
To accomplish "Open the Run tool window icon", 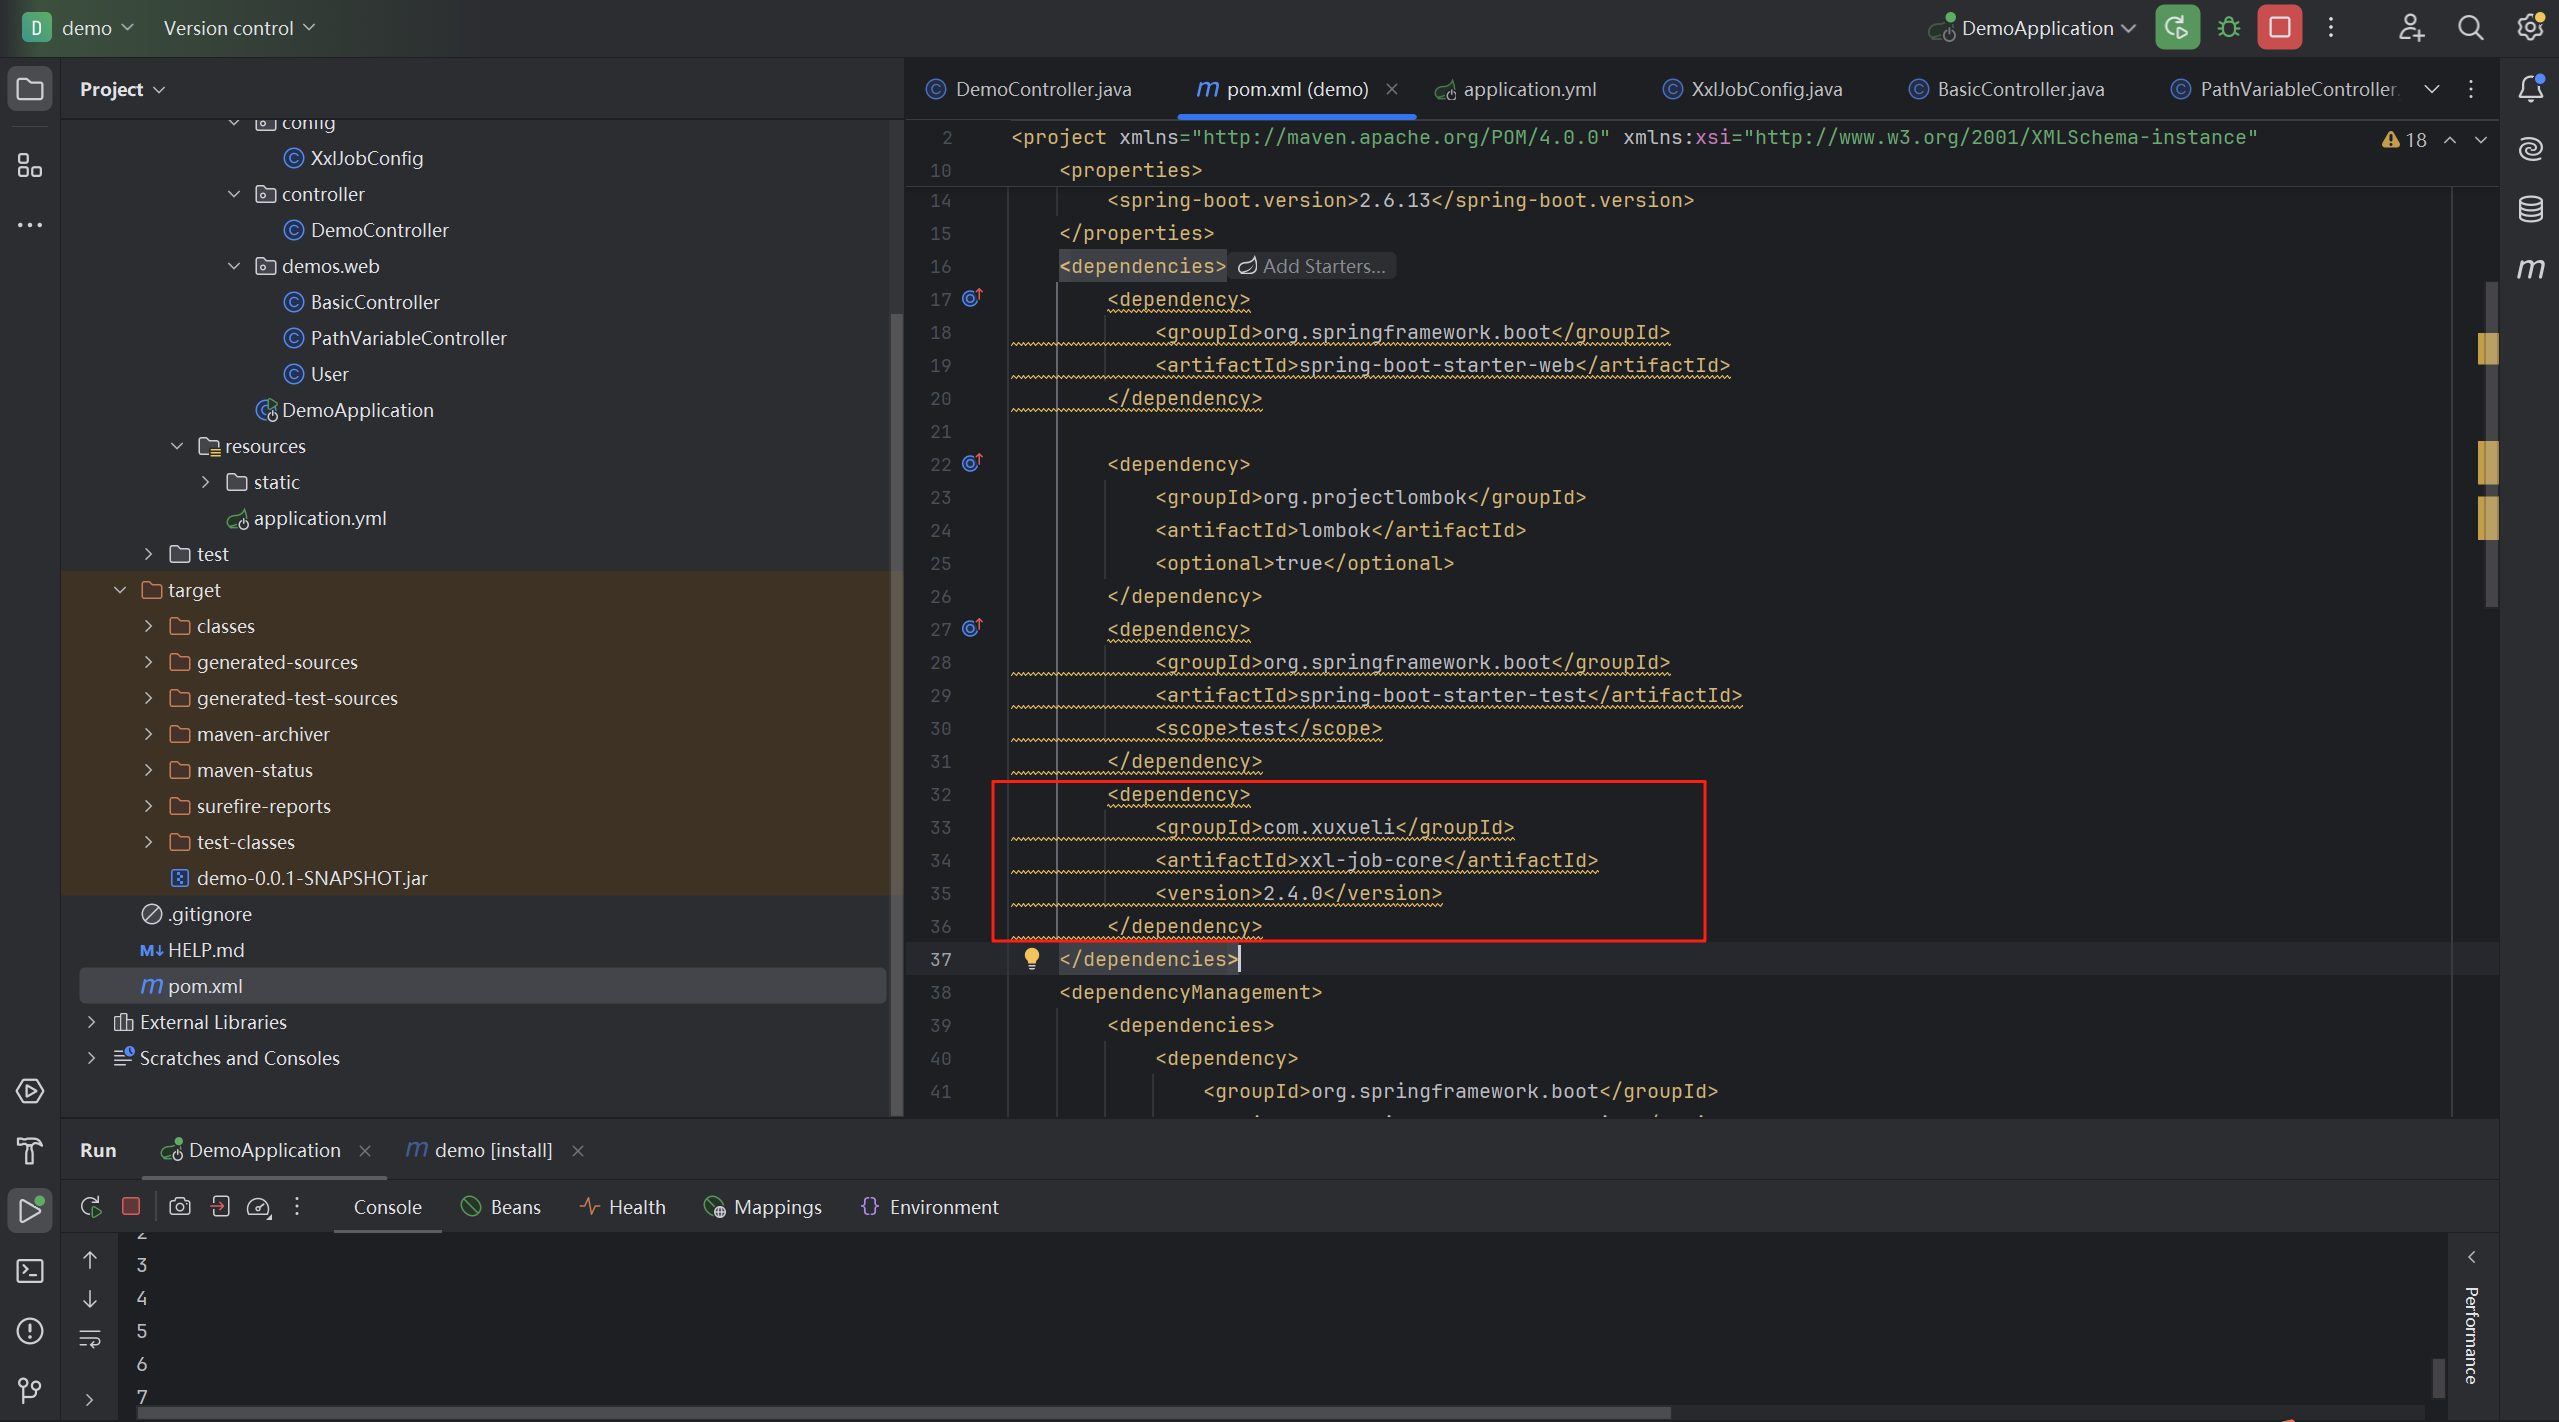I will [30, 1210].
